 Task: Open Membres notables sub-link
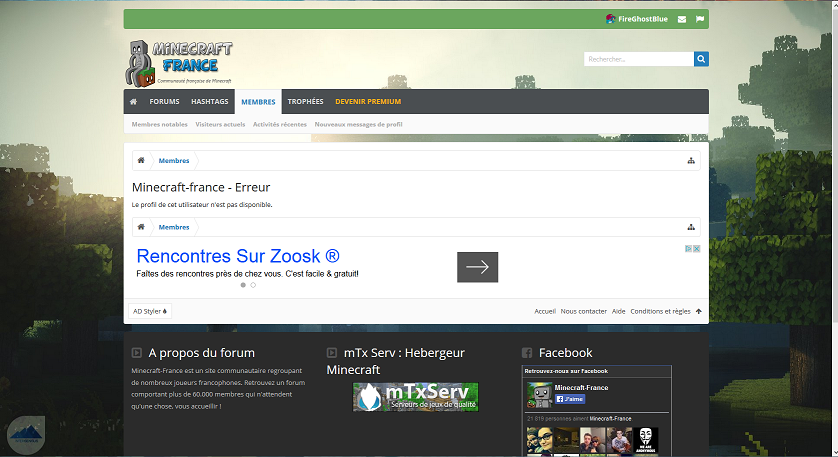click(159, 125)
